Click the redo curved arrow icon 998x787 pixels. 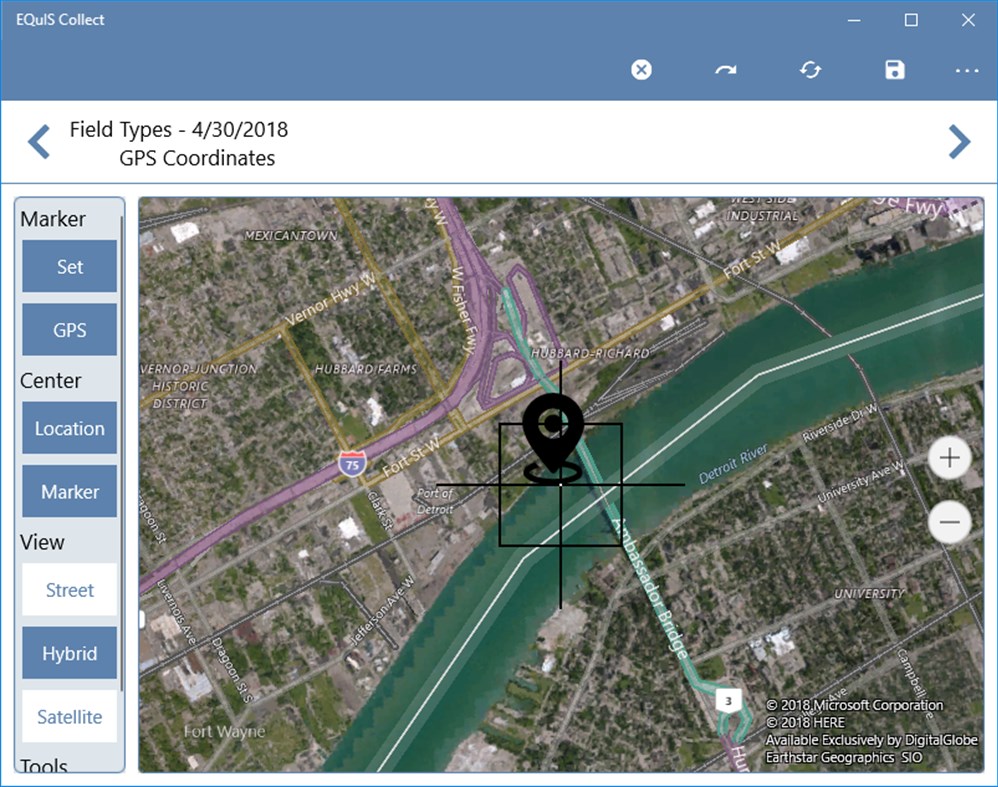click(x=726, y=69)
